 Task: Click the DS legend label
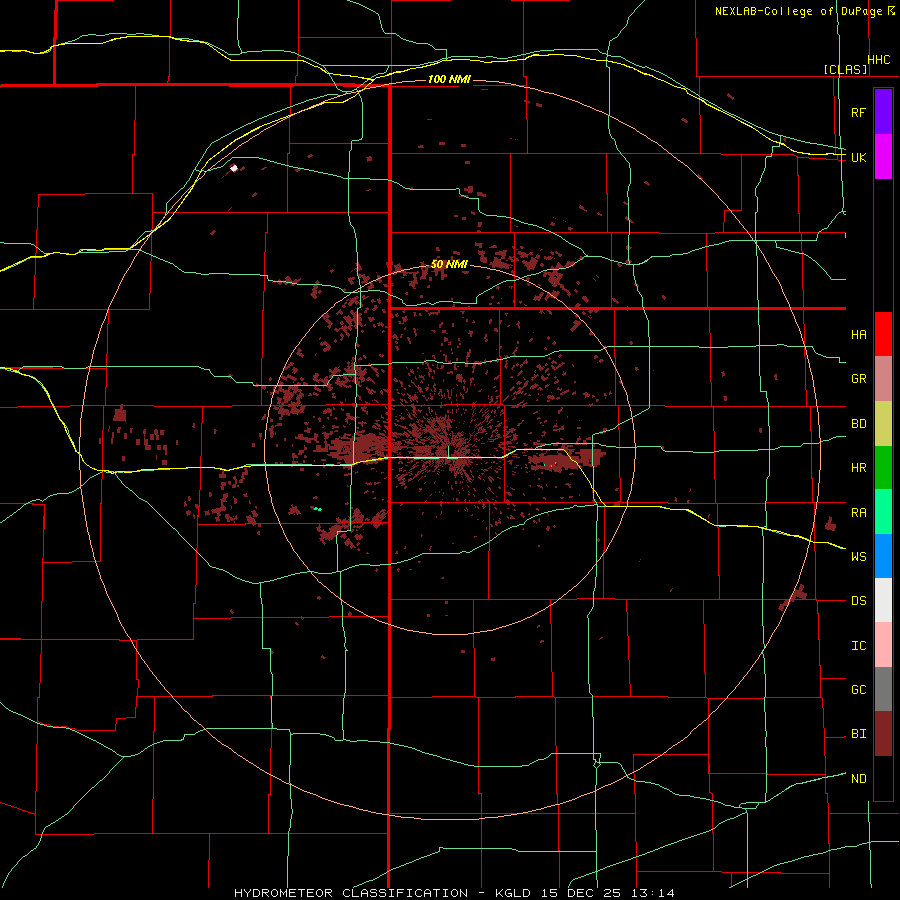pos(859,601)
